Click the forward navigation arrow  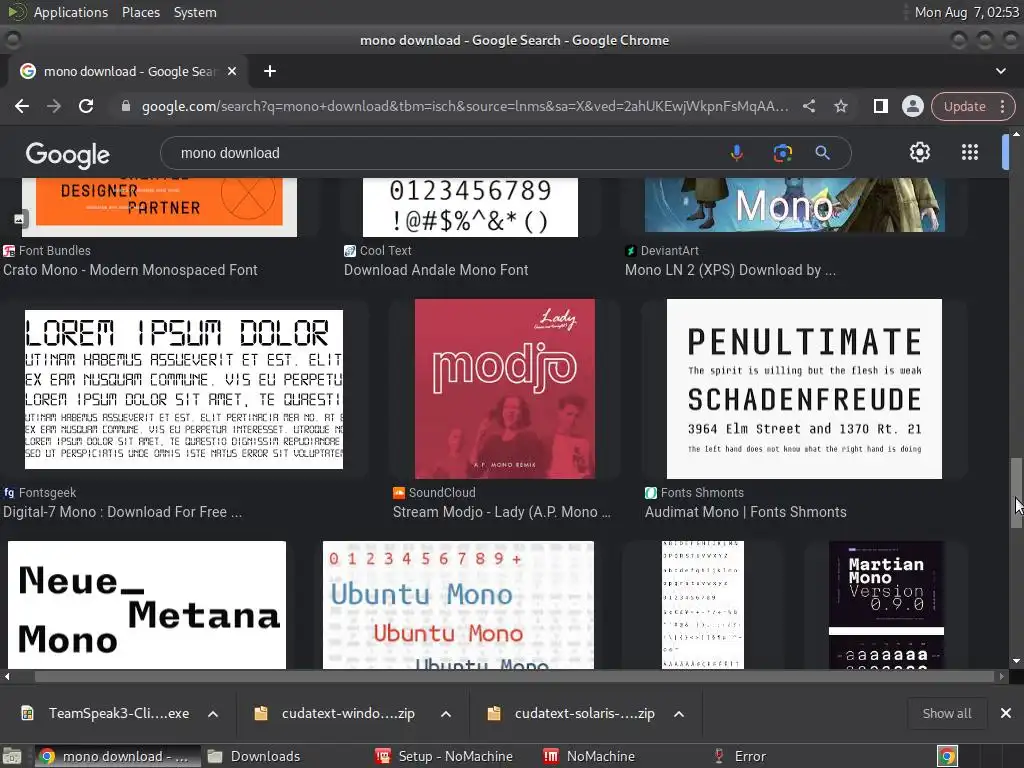pyautogui.click(x=54, y=106)
